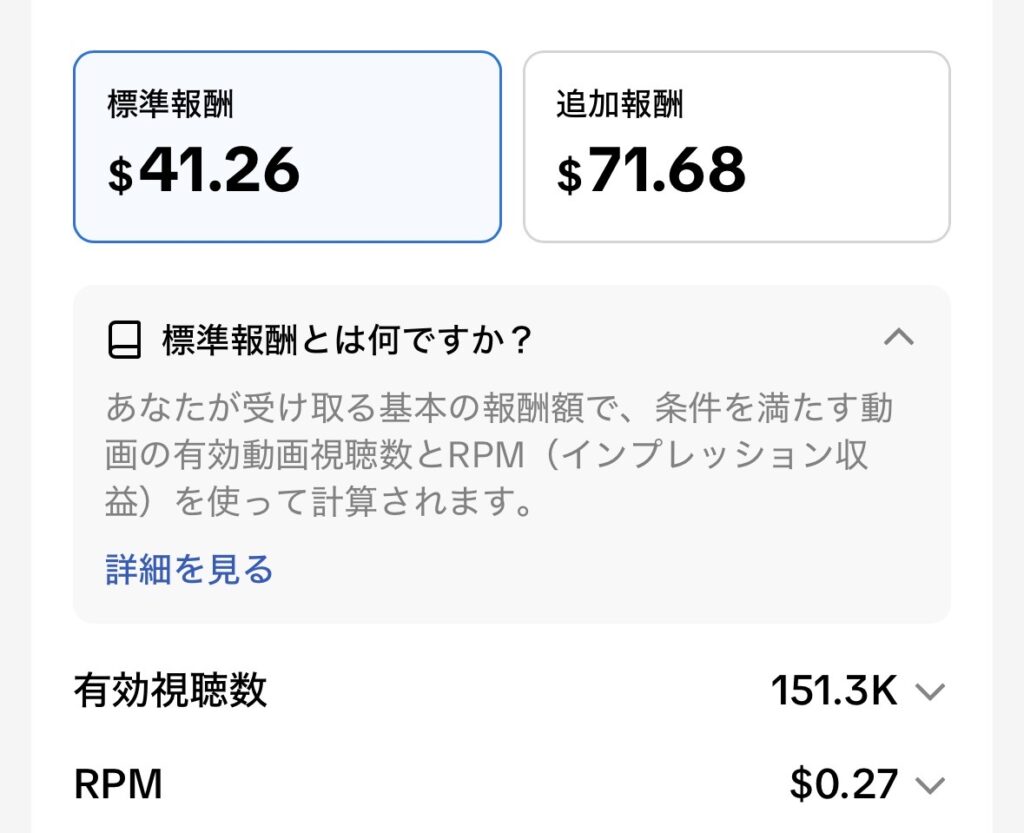Tap the 追加報酬 label inside the white card
Viewport: 1024px width, 833px height.
tap(619, 104)
